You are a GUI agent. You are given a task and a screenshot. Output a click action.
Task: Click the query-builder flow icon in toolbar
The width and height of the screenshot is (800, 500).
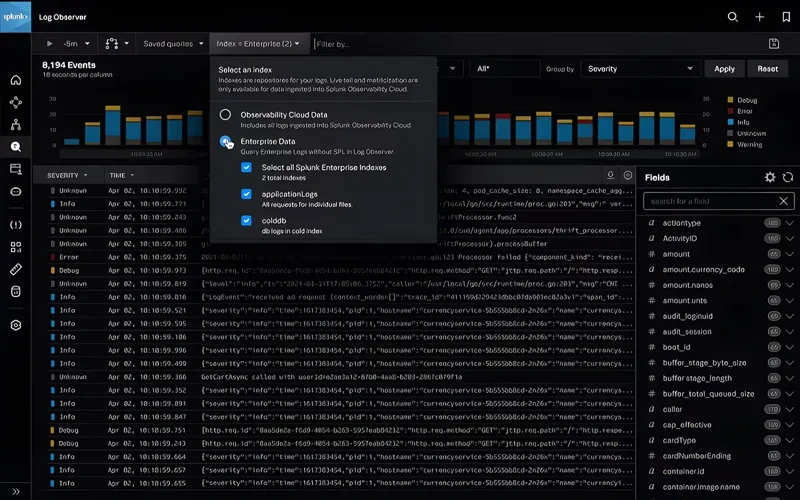click(111, 44)
